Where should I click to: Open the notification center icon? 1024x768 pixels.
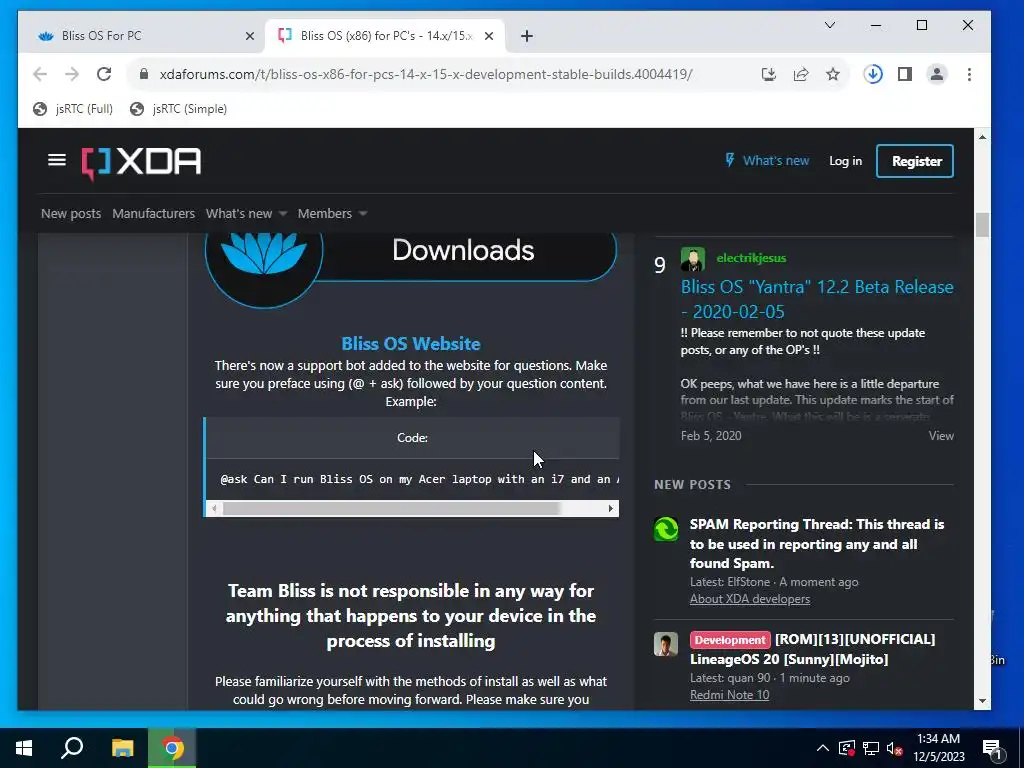[993, 749]
